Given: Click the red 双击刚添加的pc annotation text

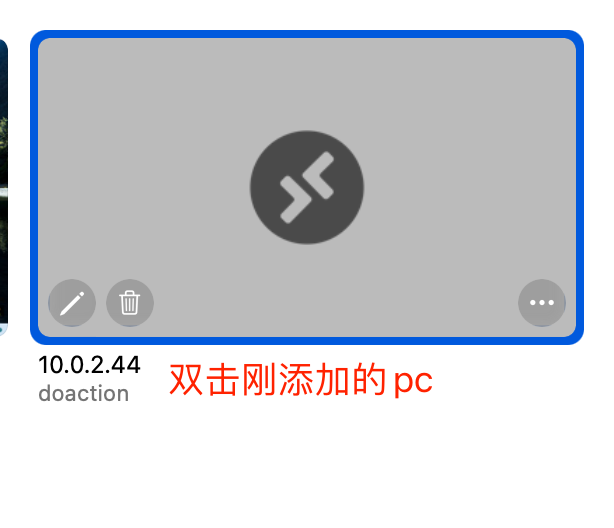Looking at the screenshot, I should (301, 380).
